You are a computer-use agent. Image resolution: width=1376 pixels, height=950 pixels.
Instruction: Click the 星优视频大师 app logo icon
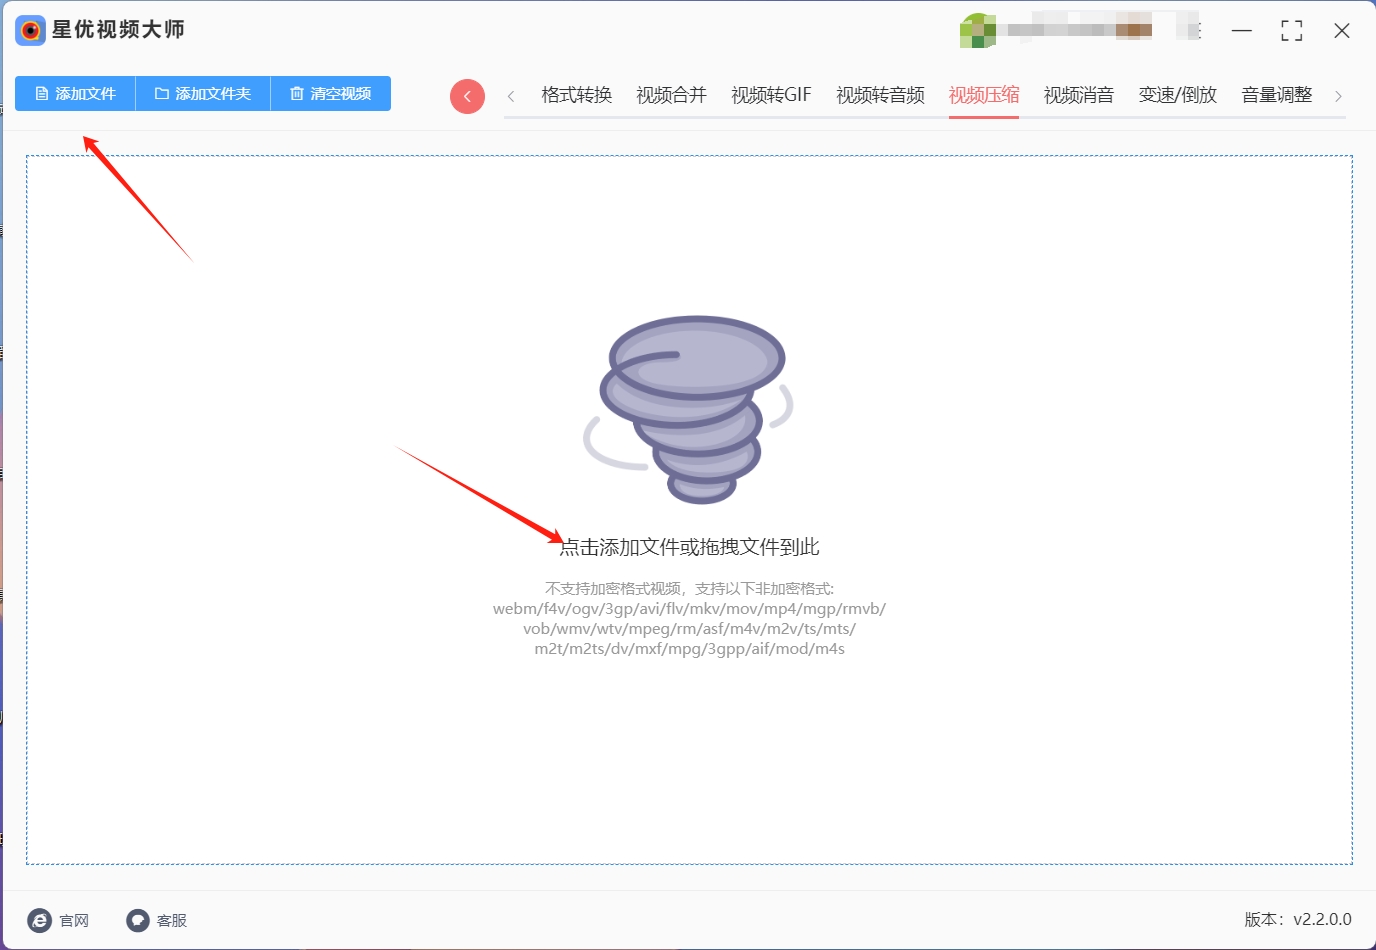pyautogui.click(x=31, y=30)
